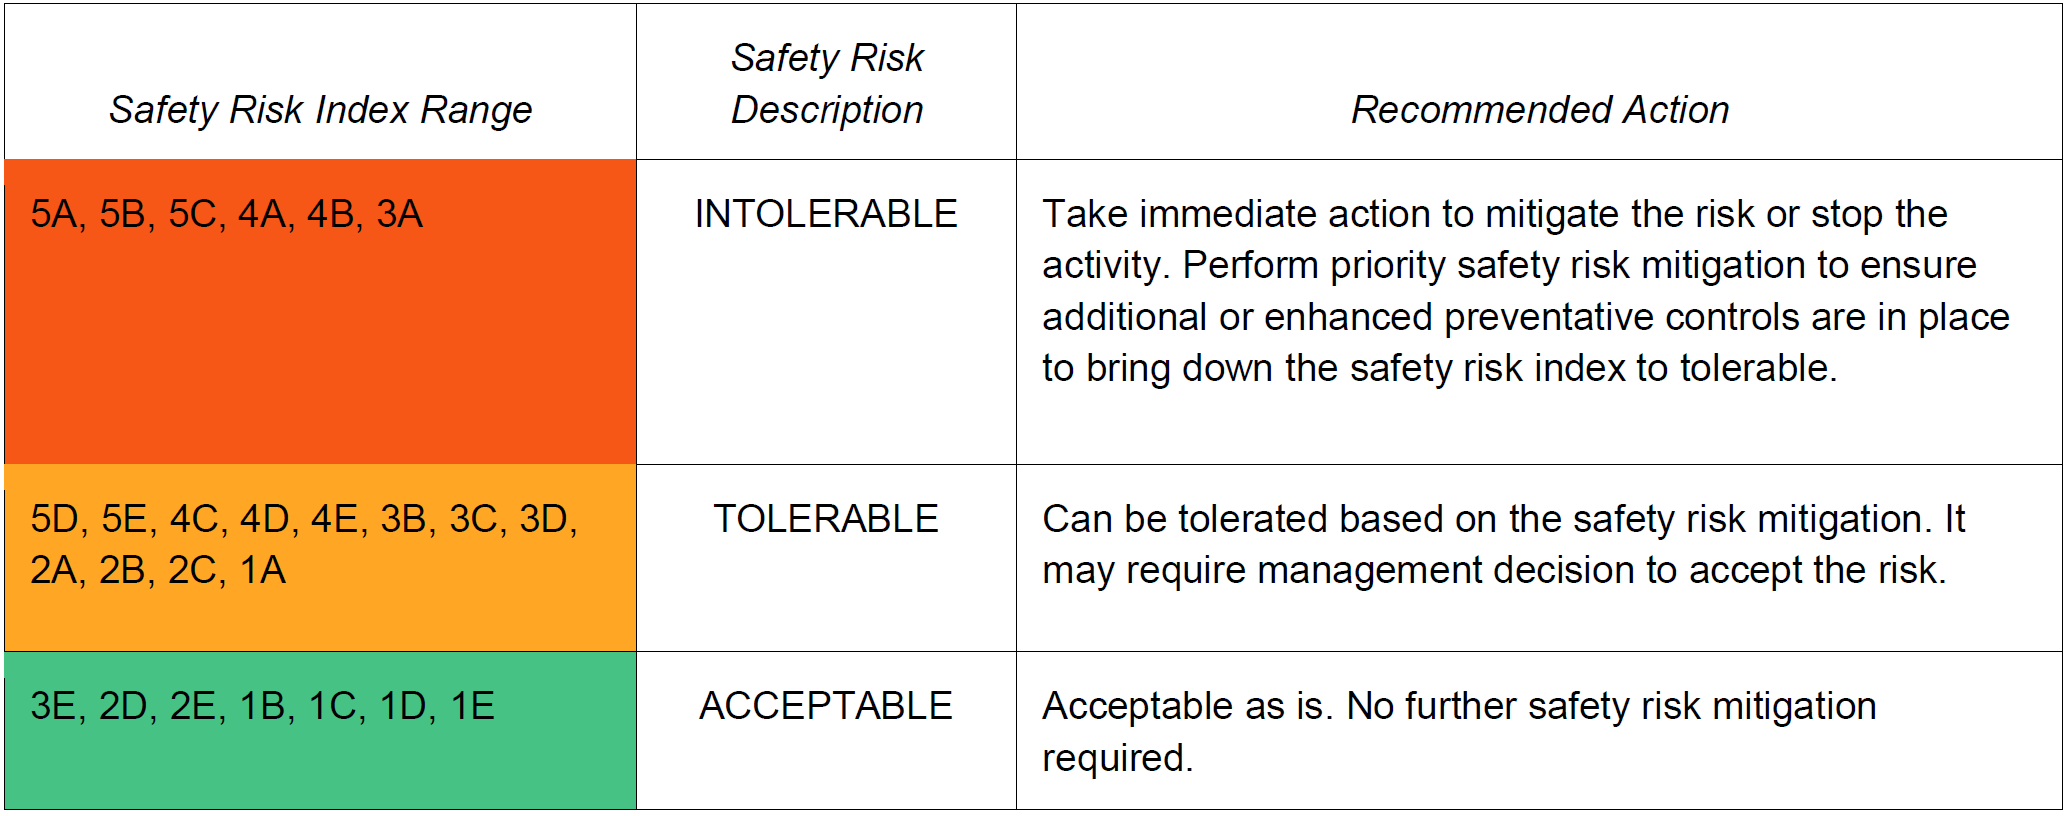Click the "to bring down the safety risk" line

point(1439,368)
